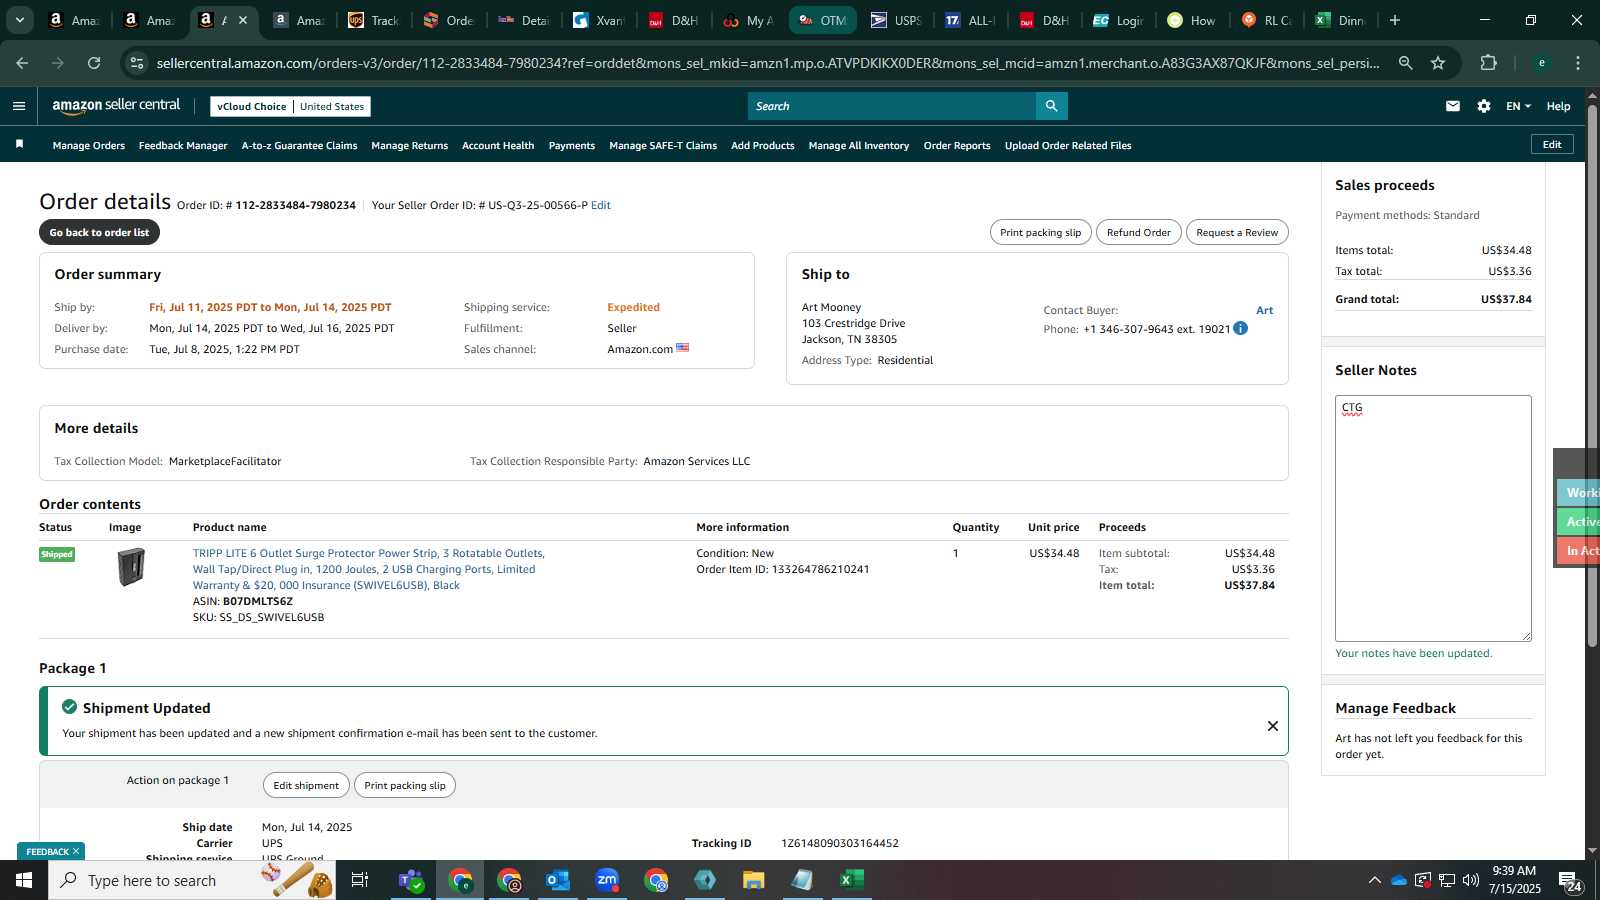
Task: Click buyer name Art contact link
Action: coord(1264,310)
